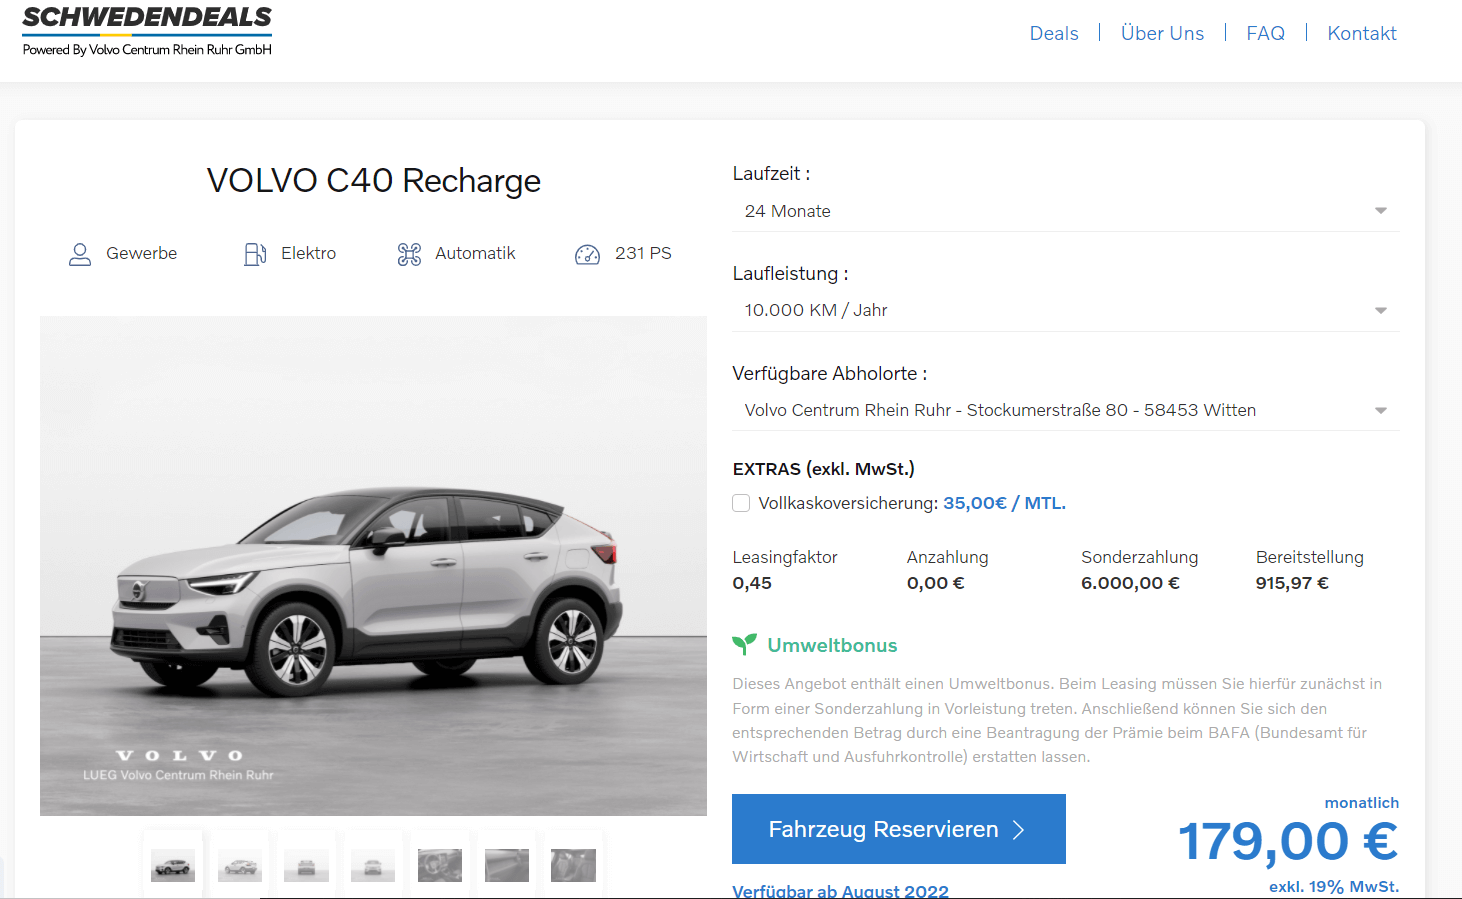Open the Deals menu item

coord(1054,33)
